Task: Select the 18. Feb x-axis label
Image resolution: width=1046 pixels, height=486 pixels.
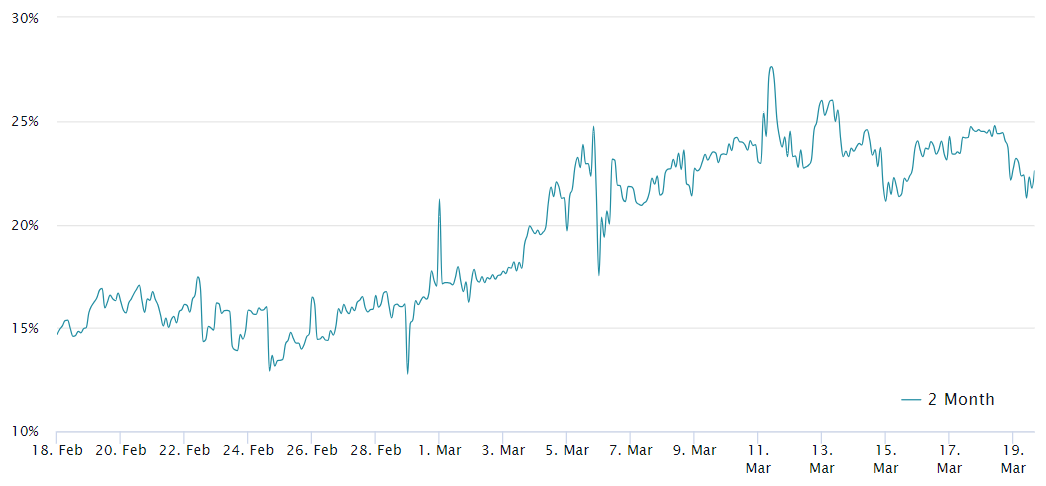Action: point(57,450)
